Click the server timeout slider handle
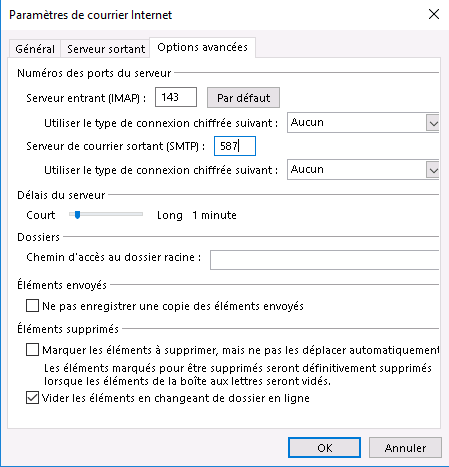449x467 pixels. (77, 215)
